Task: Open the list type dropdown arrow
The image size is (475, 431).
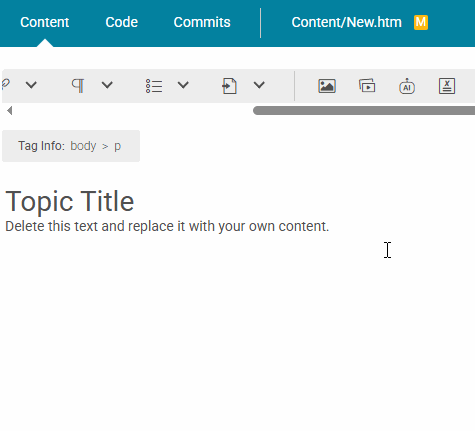Action: pyautogui.click(x=183, y=85)
